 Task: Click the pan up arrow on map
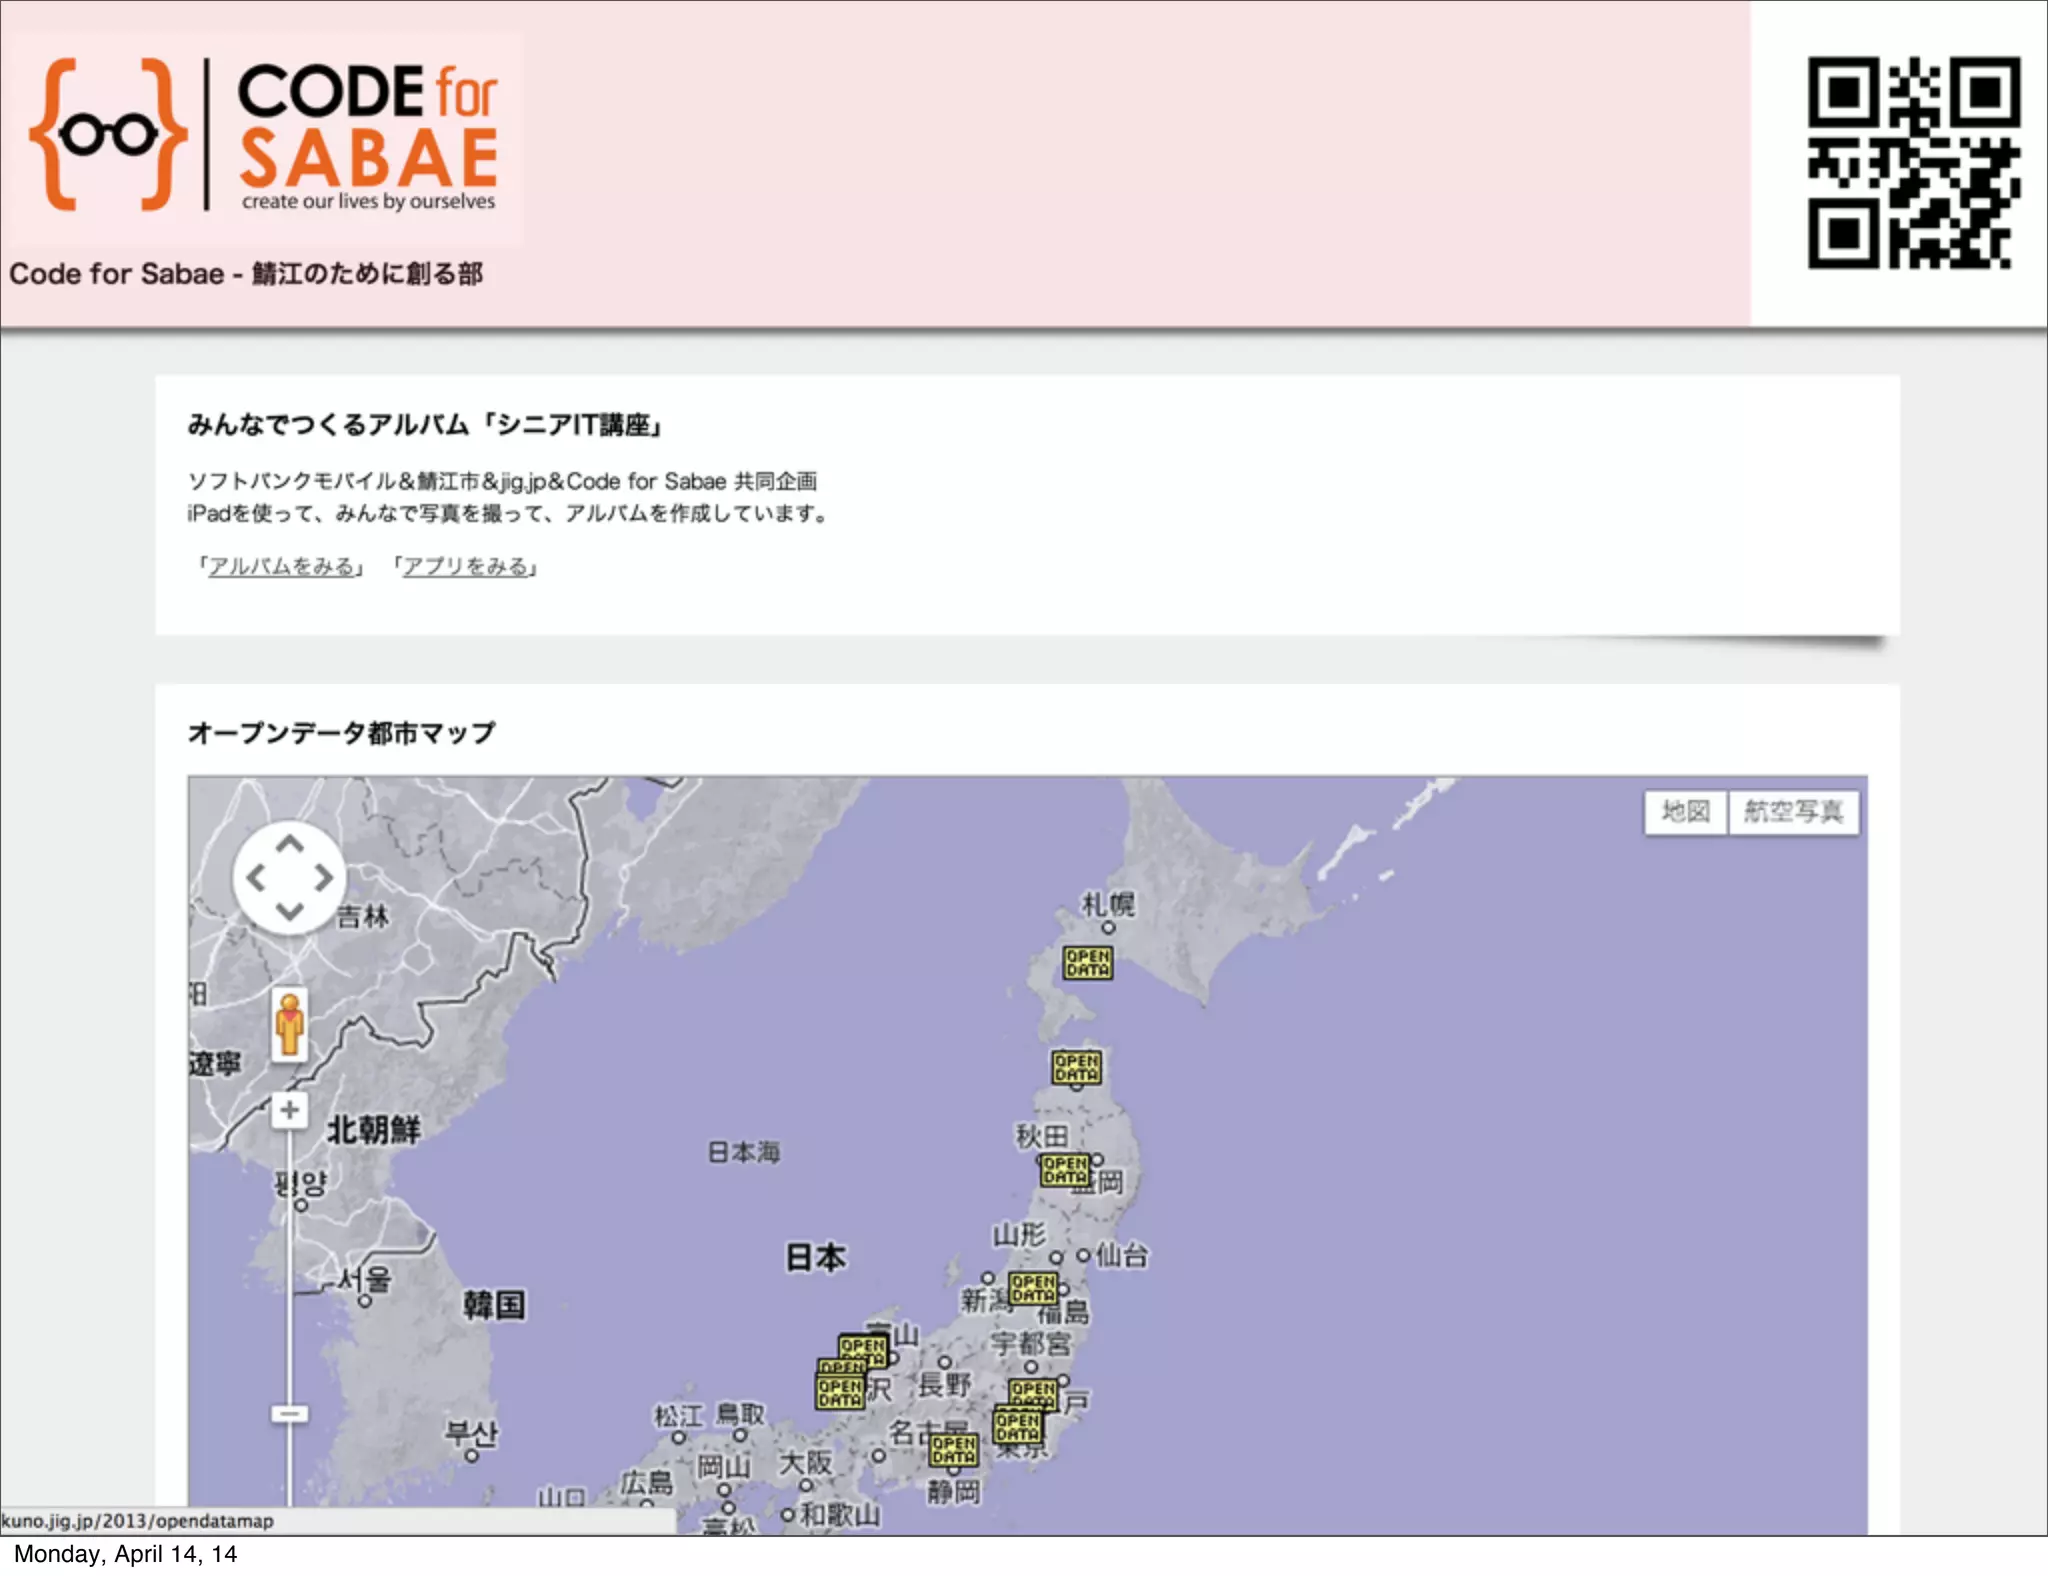point(290,845)
